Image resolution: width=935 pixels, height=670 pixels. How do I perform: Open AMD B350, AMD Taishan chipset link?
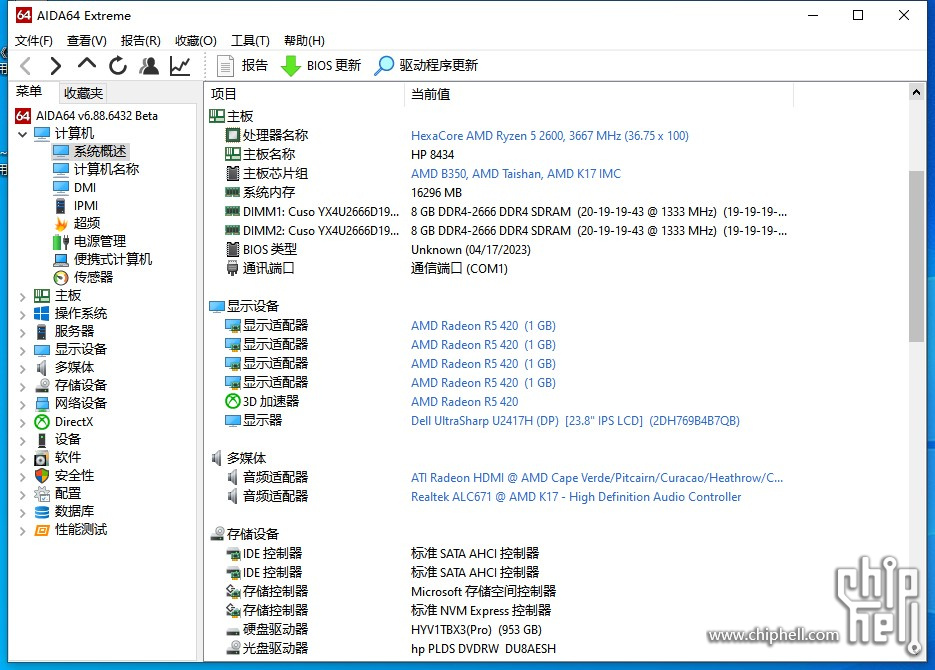[515, 174]
